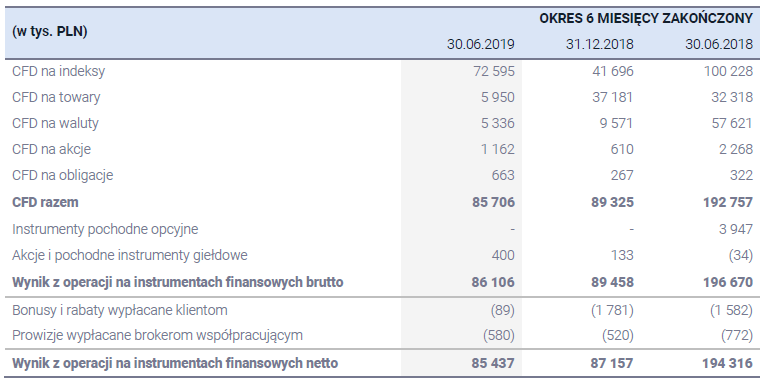Select the value 194 316
This screenshot has height=388, width=770.
coord(728,363)
